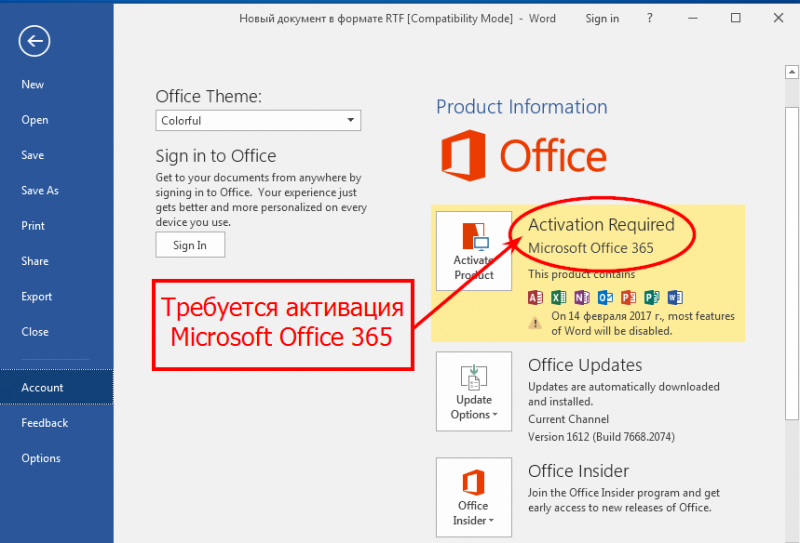Open the Update Options button menu
Screen dimensions: 800x543
click(474, 391)
